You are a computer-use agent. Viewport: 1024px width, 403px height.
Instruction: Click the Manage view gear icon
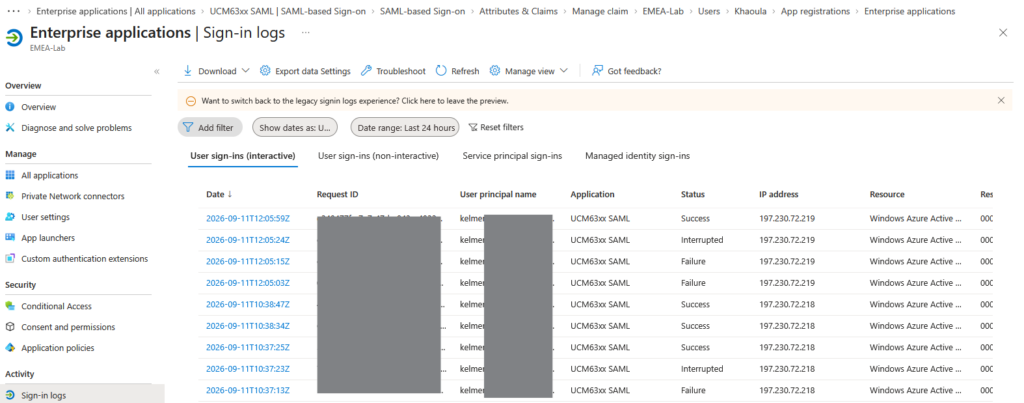click(x=495, y=71)
